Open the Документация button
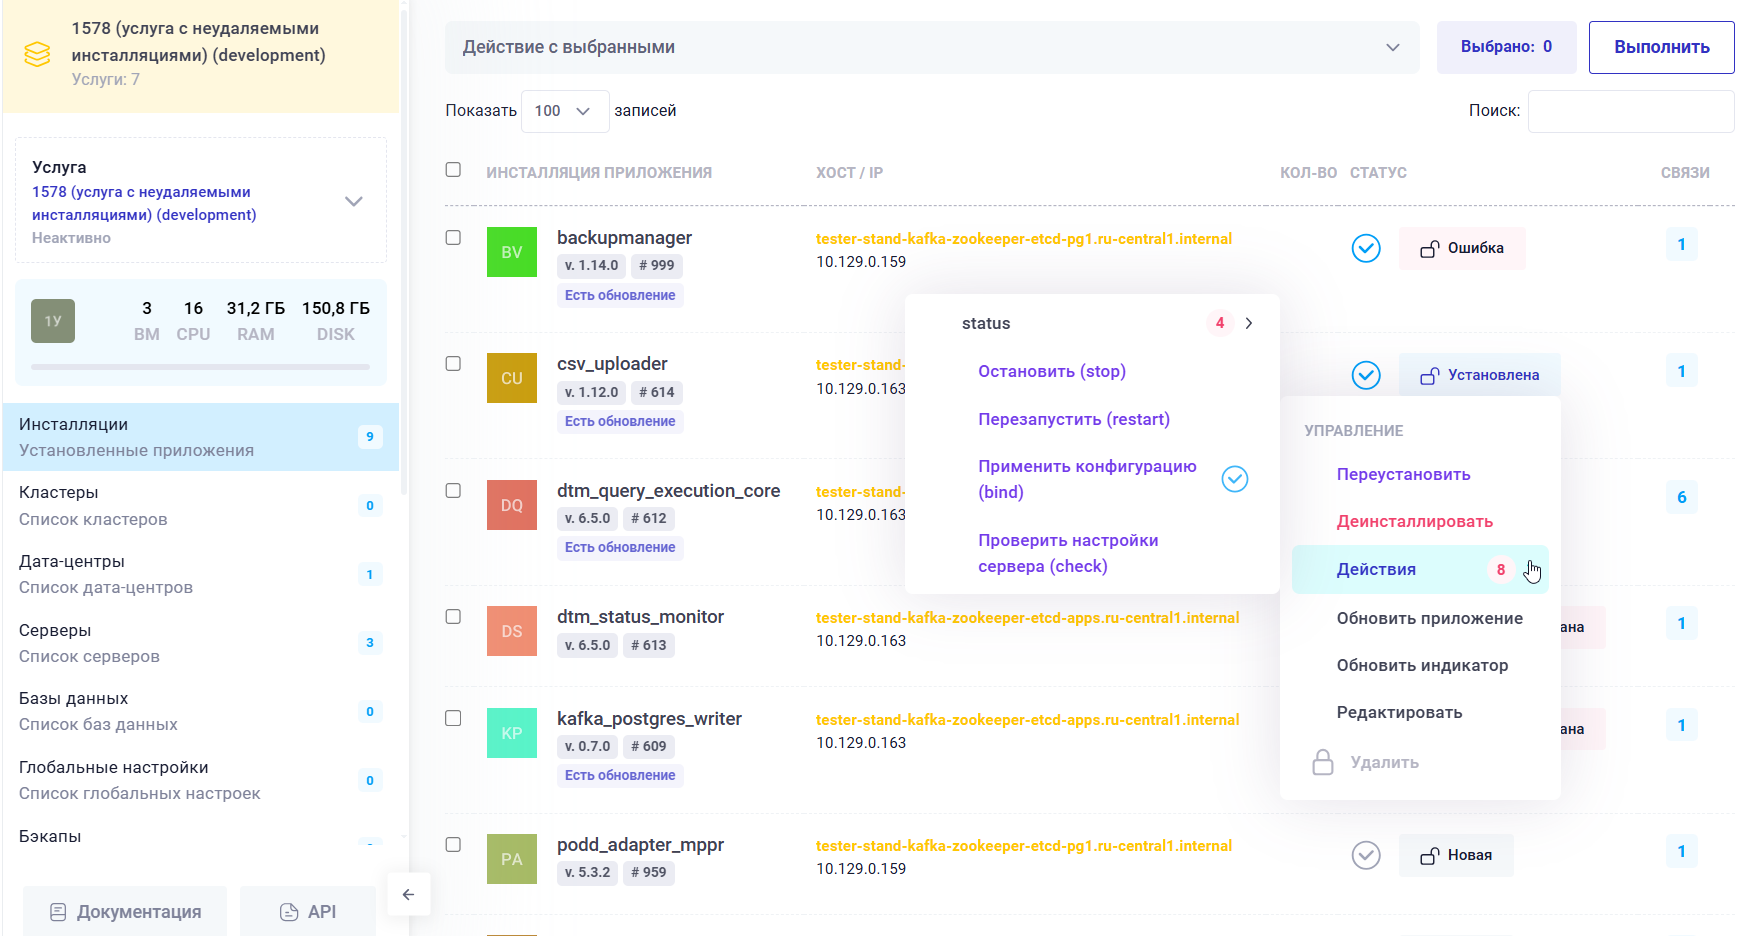The height and width of the screenshot is (936, 1756). 125,912
